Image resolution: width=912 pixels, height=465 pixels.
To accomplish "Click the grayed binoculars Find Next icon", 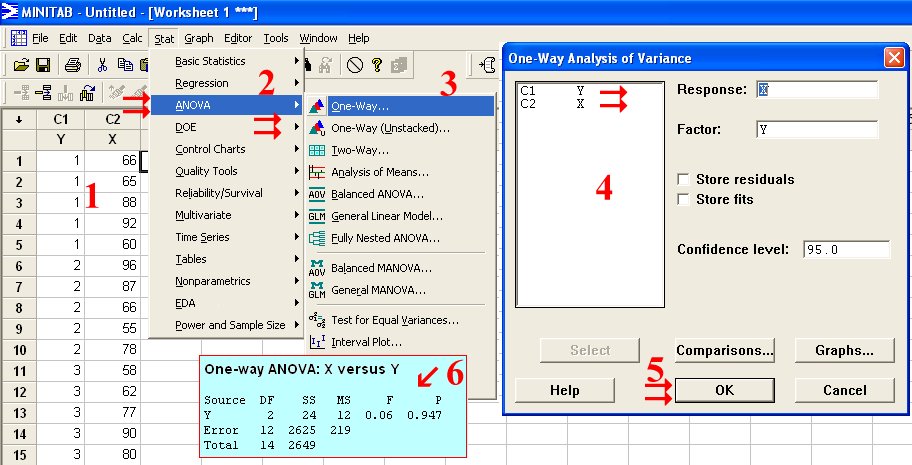I will click(327, 65).
